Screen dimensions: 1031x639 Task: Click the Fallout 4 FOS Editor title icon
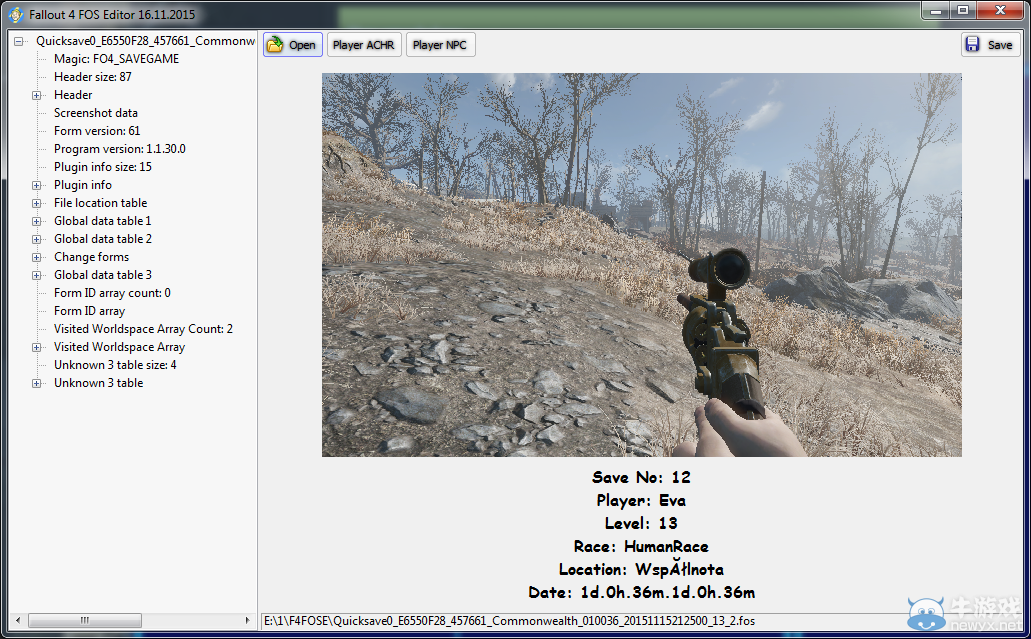pyautogui.click(x=16, y=14)
